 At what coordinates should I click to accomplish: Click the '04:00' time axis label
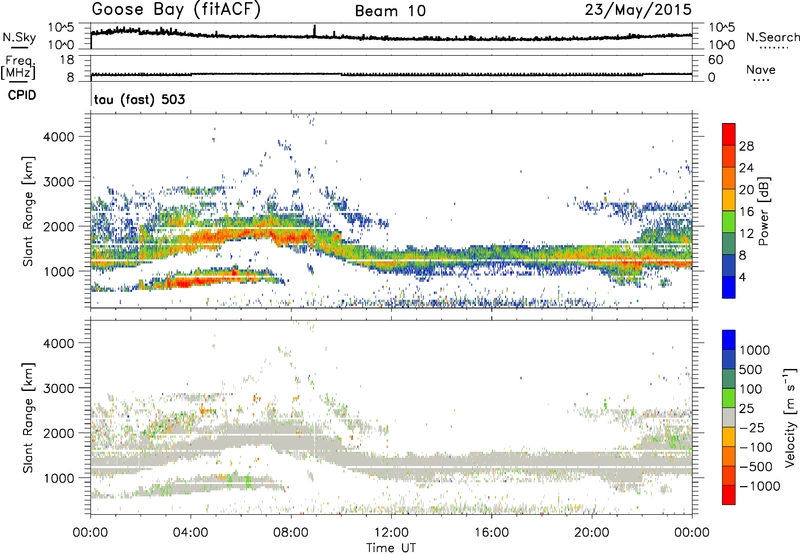191,533
